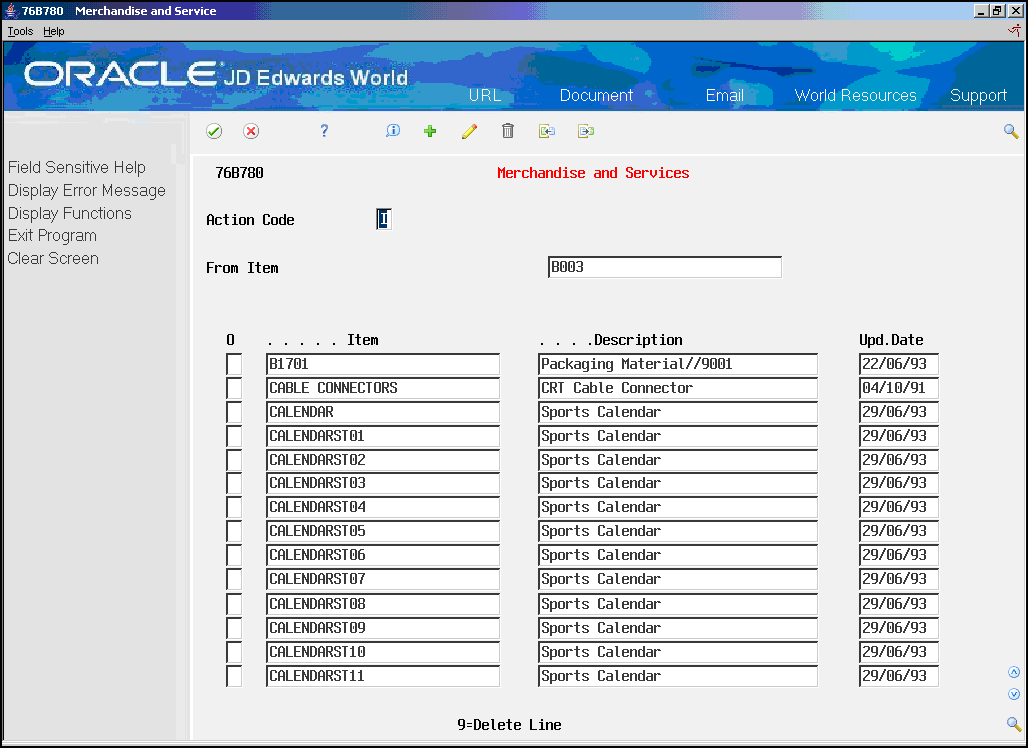Image resolution: width=1028 pixels, height=748 pixels.
Task: Click item field CABLE CONNECTORS
Action: (x=383, y=388)
